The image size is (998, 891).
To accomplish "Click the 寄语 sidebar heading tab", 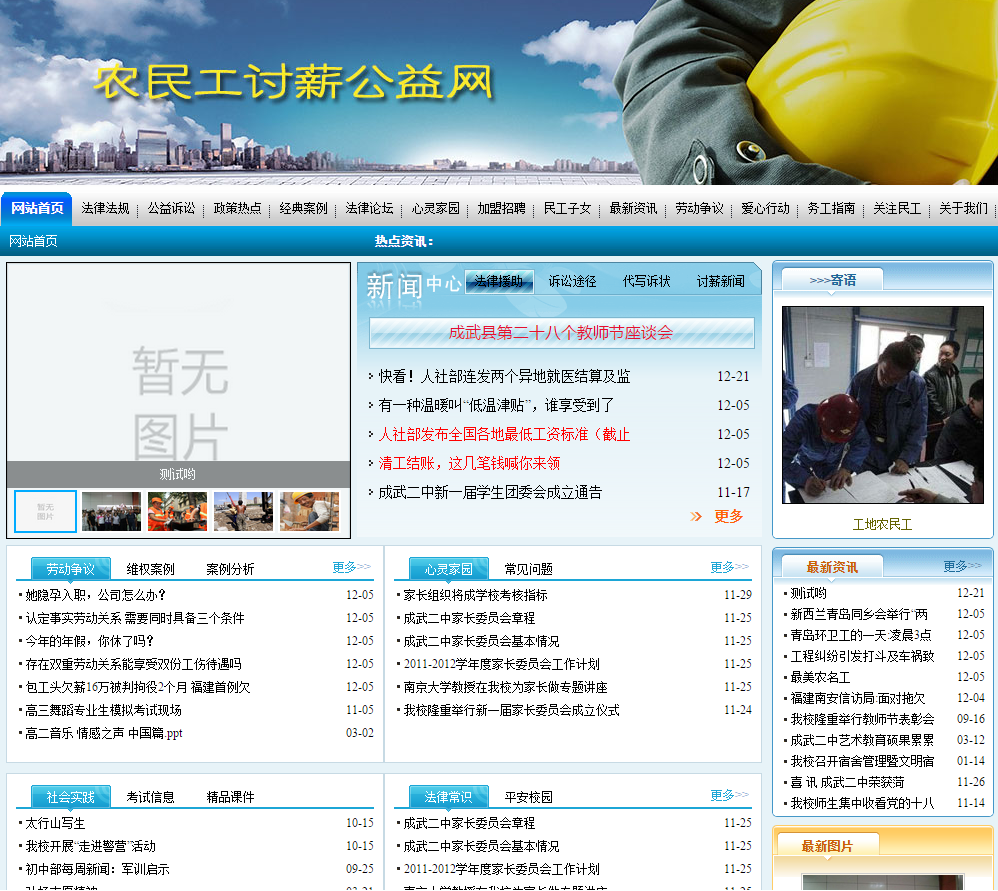I will click(833, 280).
